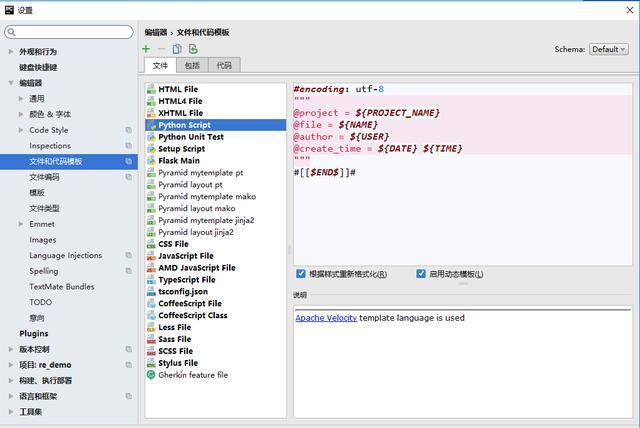This screenshot has height=428, width=640.
Task: Click the settings search input field
Action: tap(69, 32)
